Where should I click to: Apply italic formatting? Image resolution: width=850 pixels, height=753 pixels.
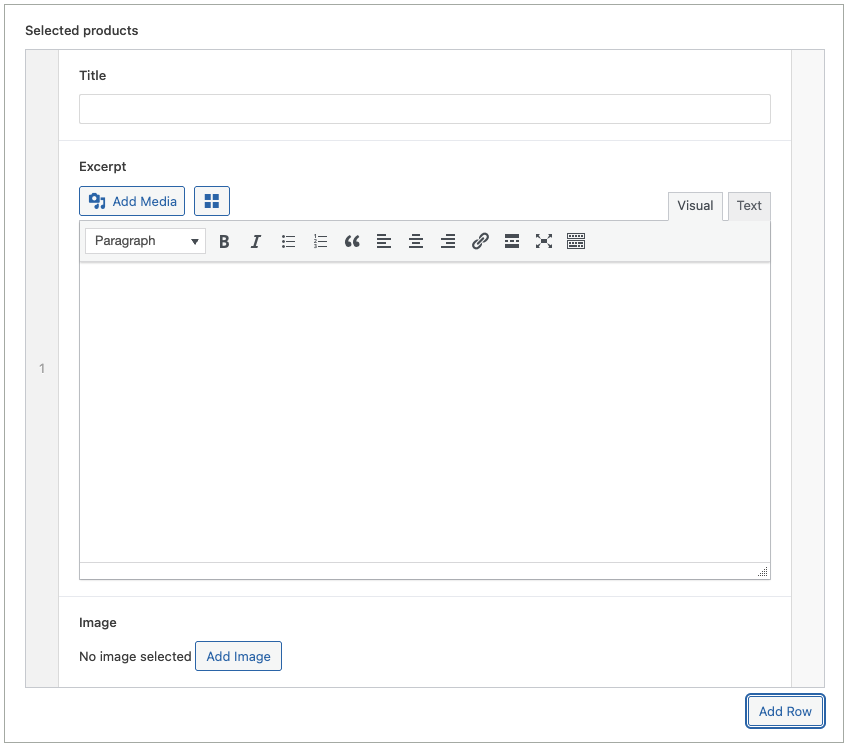tap(256, 241)
